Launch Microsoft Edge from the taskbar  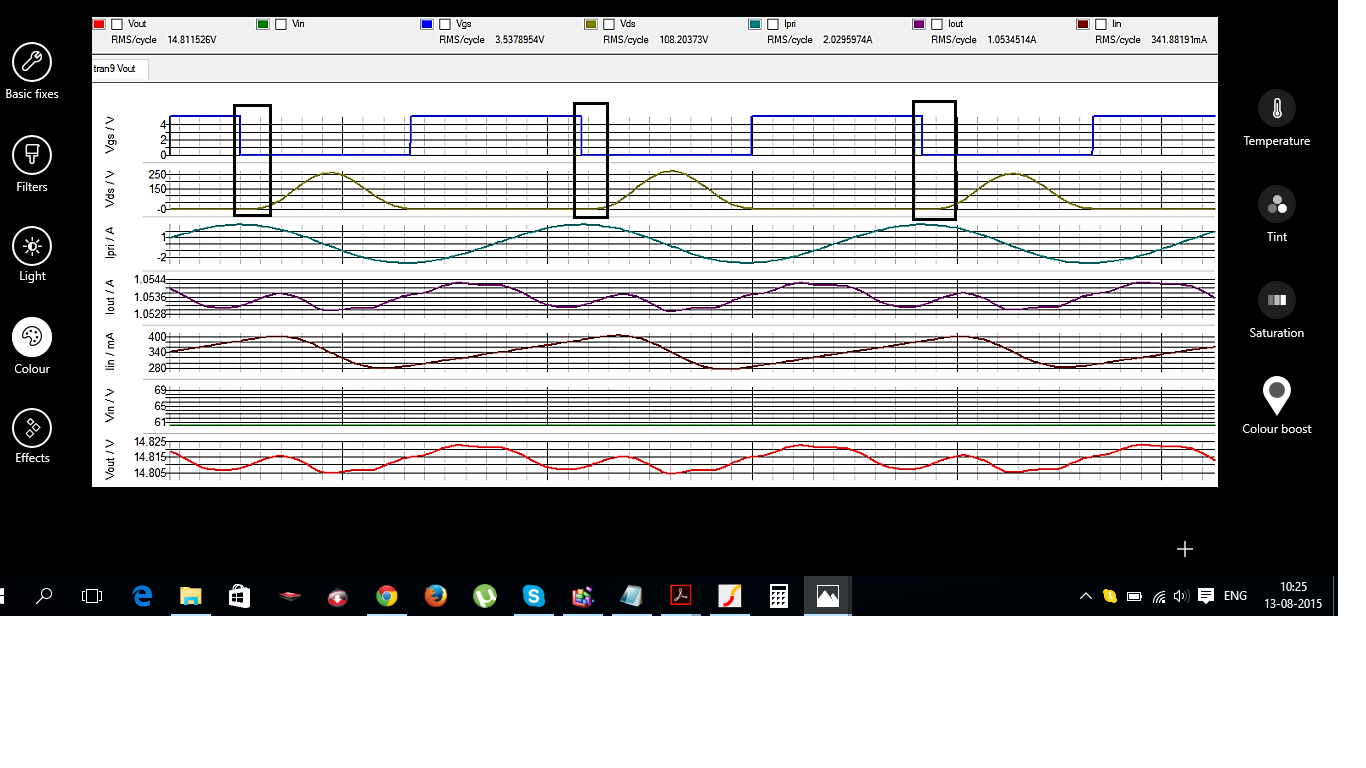click(142, 596)
